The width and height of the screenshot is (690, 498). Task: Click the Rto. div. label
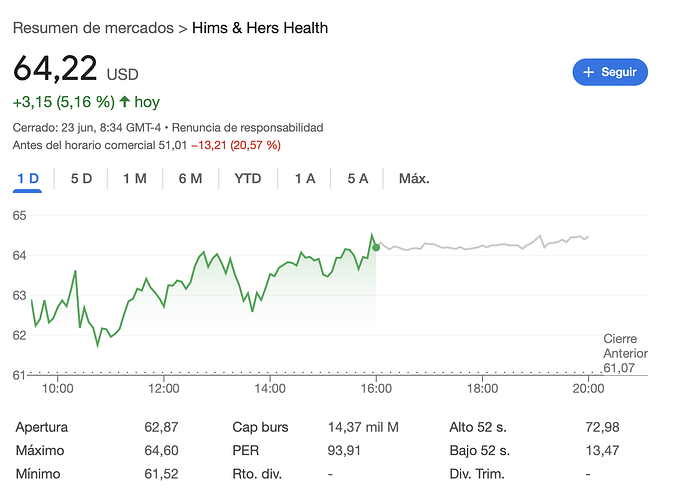pyautogui.click(x=257, y=474)
